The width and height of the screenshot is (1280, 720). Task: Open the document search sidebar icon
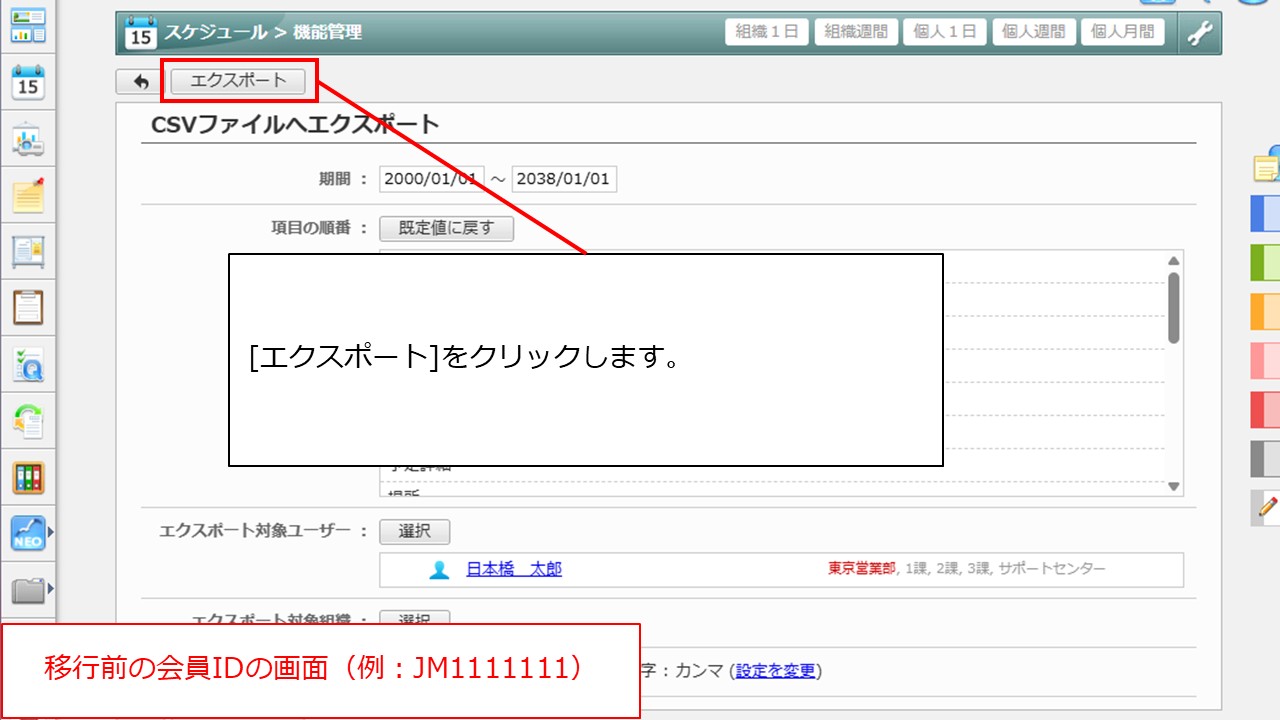click(x=28, y=365)
